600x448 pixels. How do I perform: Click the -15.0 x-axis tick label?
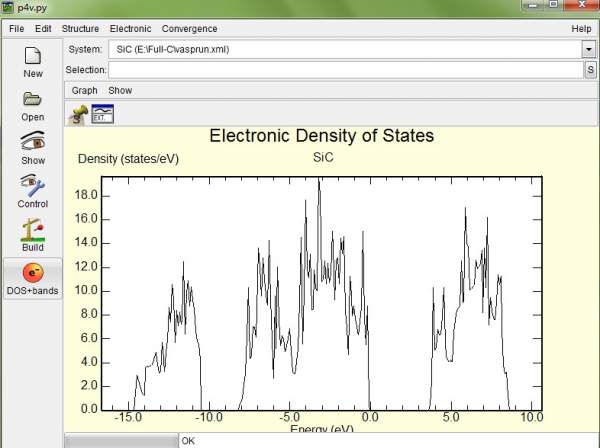(128, 417)
